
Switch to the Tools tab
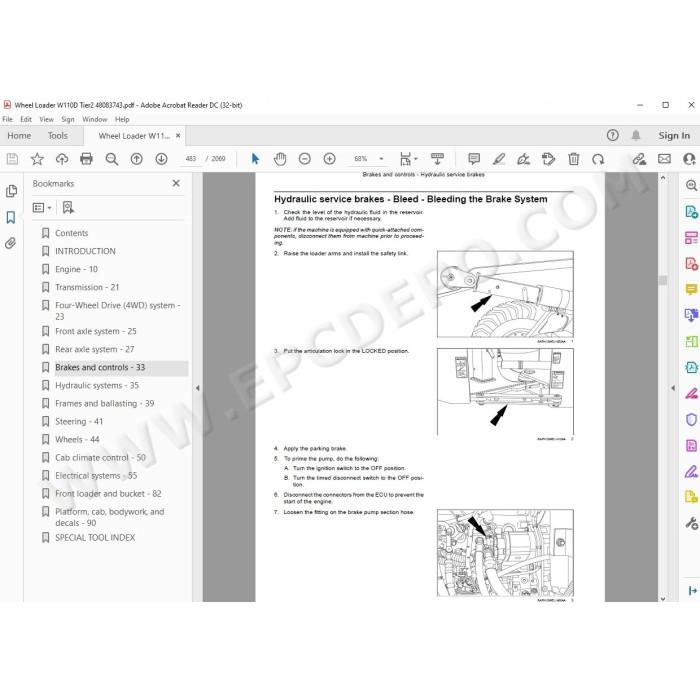[58, 136]
